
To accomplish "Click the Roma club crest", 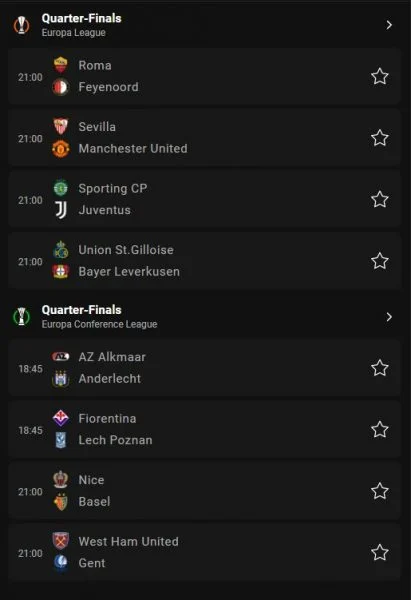I will tap(60, 65).
